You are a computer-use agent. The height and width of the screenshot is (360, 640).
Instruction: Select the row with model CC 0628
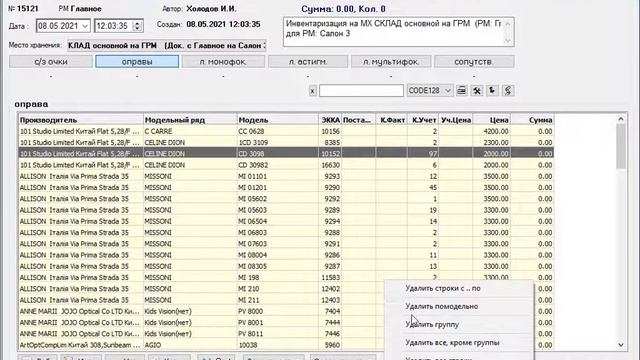click(286, 131)
